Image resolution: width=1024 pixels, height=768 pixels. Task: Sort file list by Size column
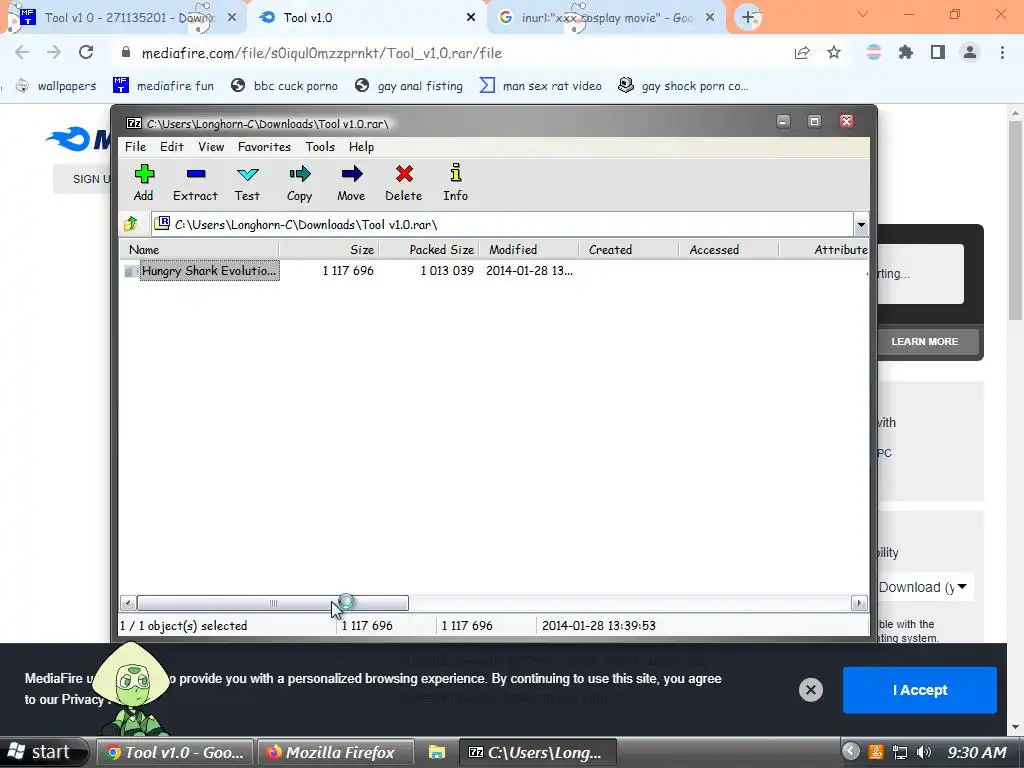click(x=328, y=249)
